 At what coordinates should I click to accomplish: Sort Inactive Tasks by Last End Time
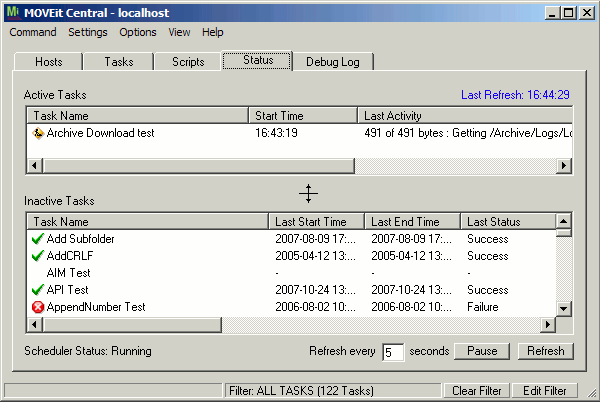[x=412, y=222]
